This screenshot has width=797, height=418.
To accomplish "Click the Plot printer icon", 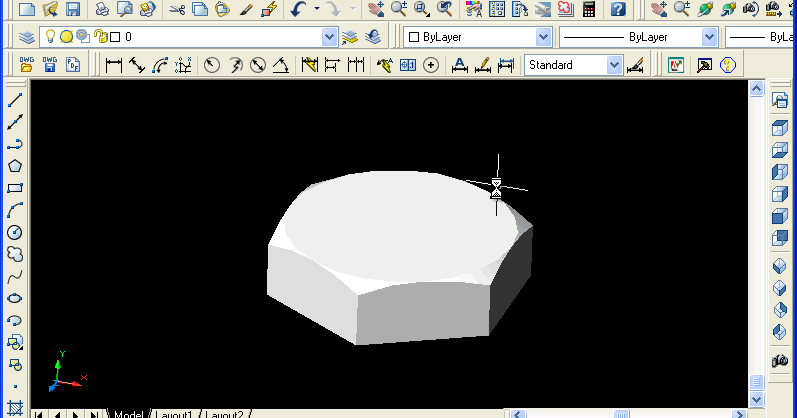I will 102,9.
